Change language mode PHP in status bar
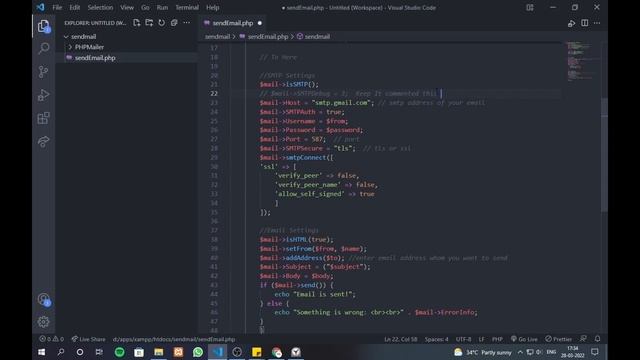 point(497,339)
